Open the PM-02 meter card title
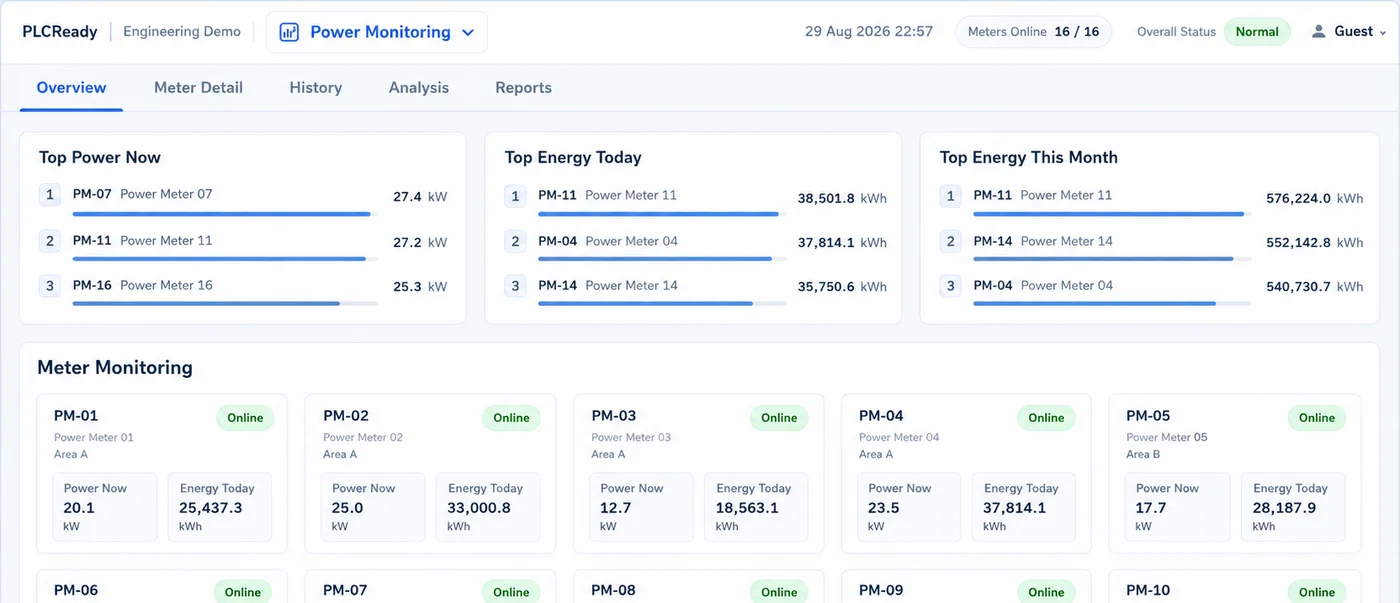This screenshot has width=1400, height=603. pyautogui.click(x=346, y=416)
